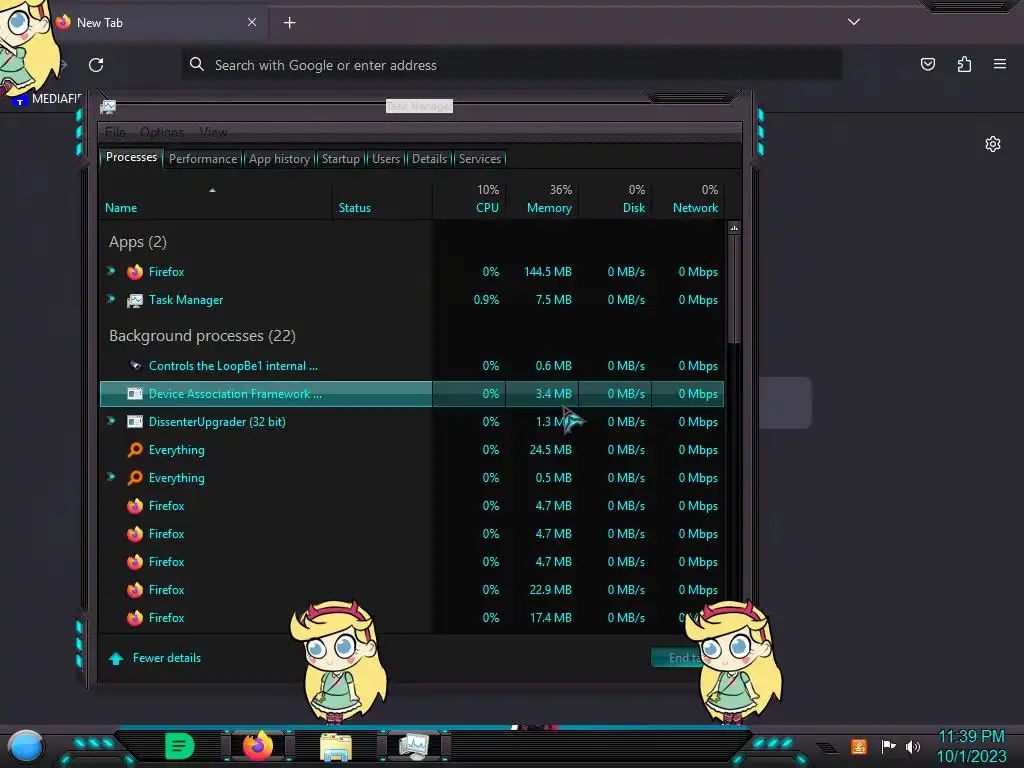Click the DissenterUpgrader process icon
Image resolution: width=1024 pixels, height=768 pixels.
135,422
